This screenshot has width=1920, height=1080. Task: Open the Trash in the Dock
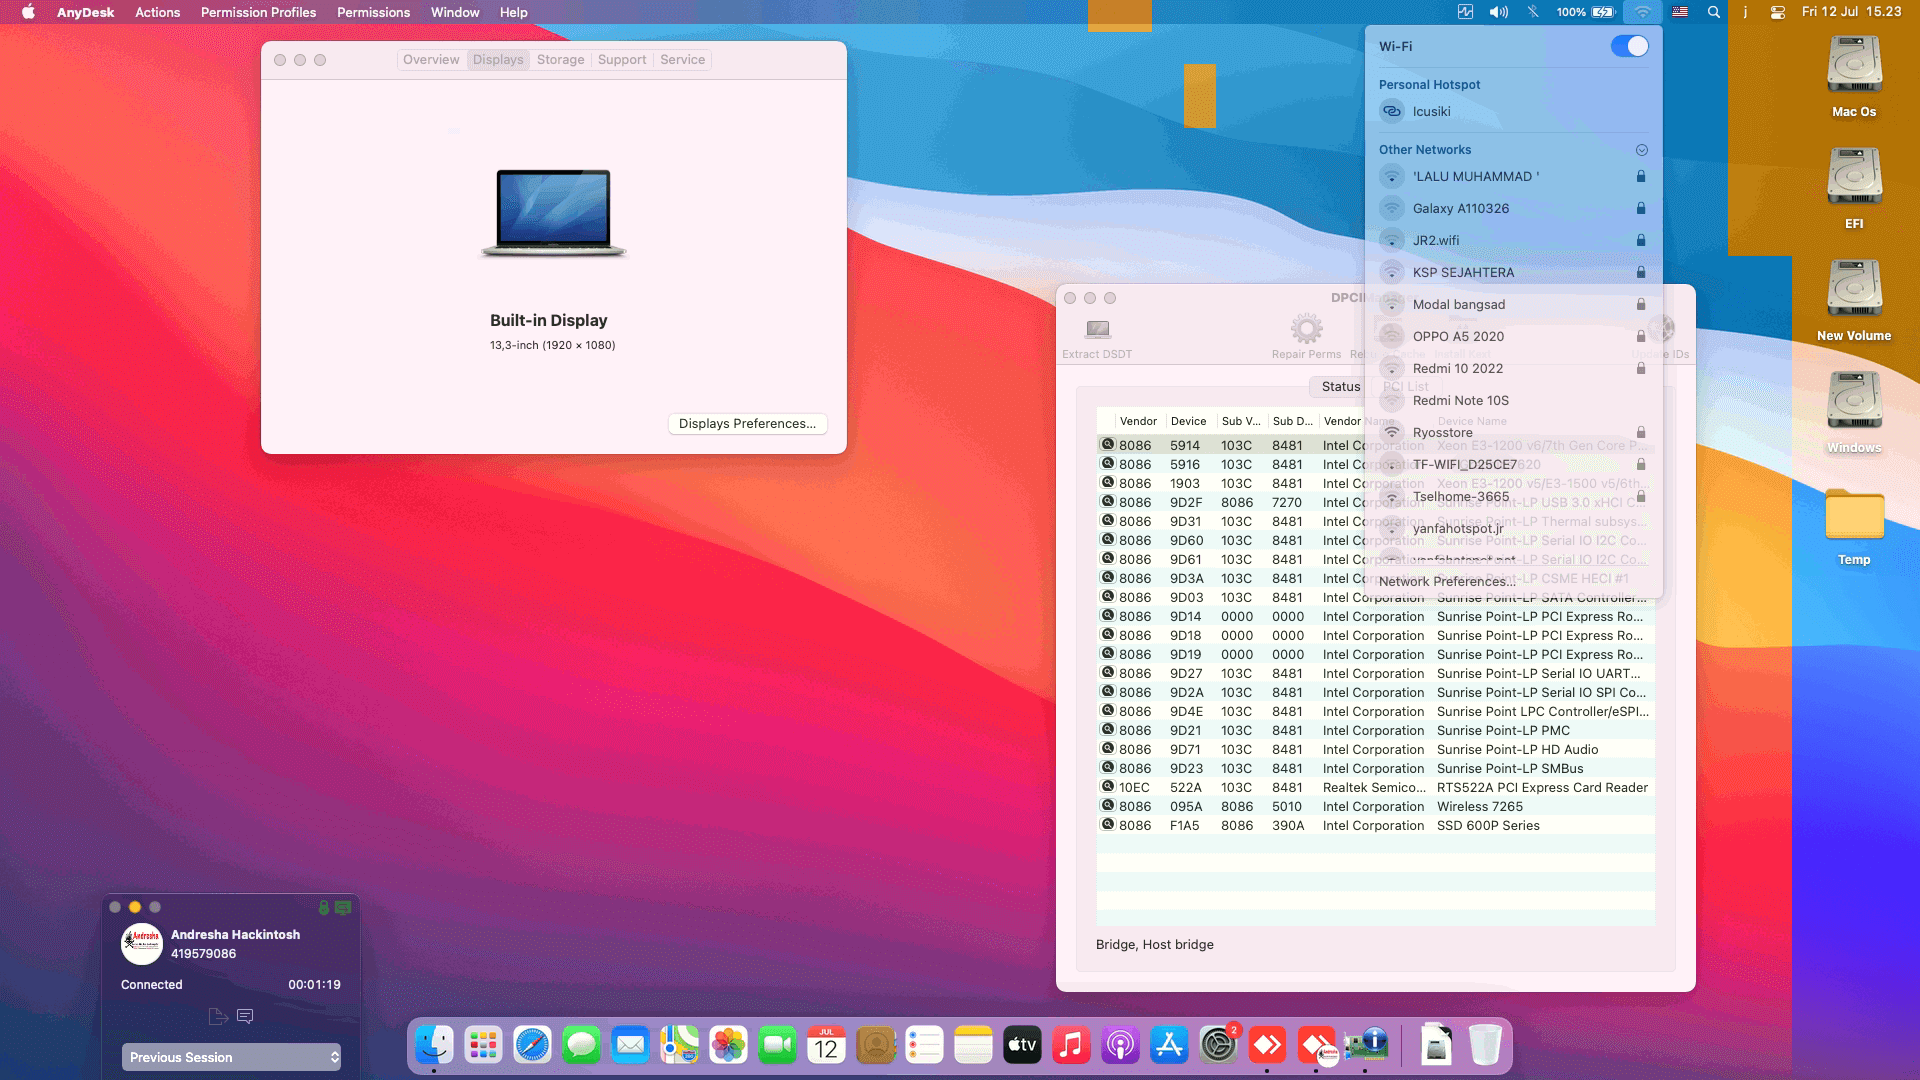[x=1485, y=1045]
